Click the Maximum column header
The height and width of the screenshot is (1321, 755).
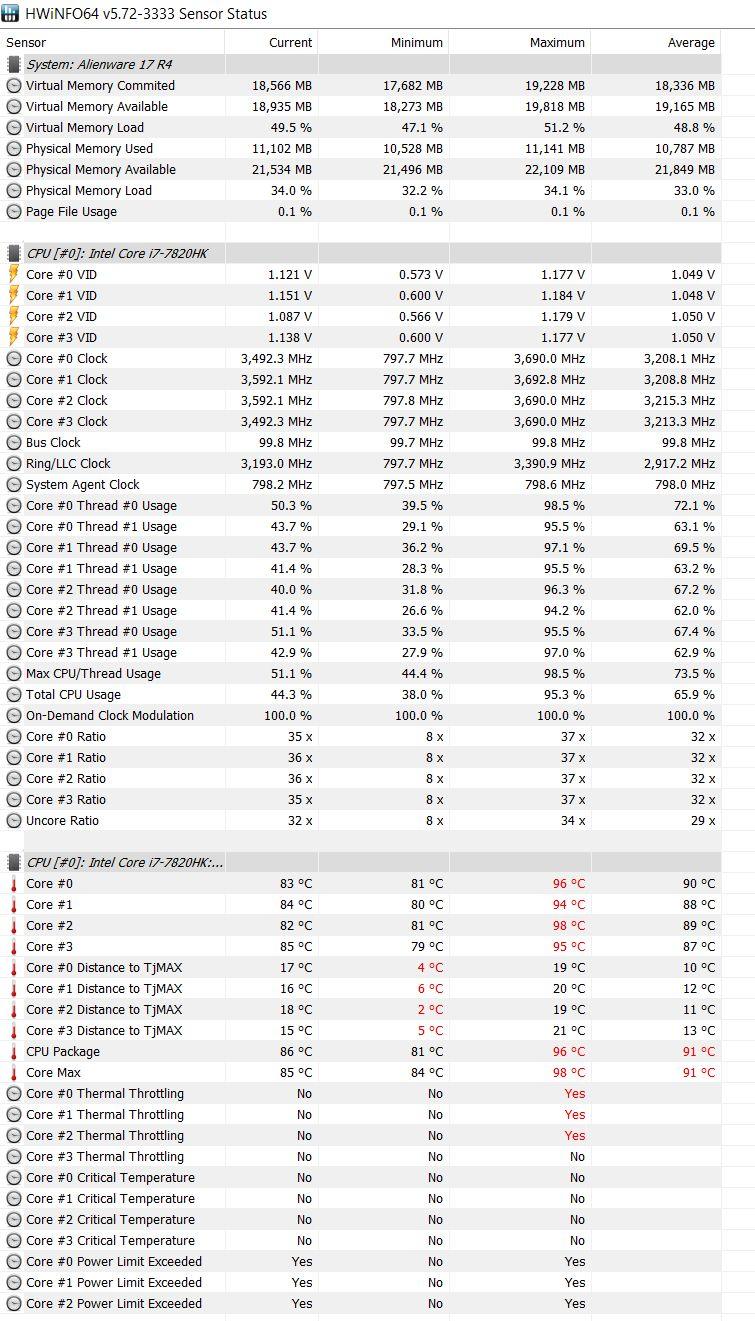click(x=557, y=43)
